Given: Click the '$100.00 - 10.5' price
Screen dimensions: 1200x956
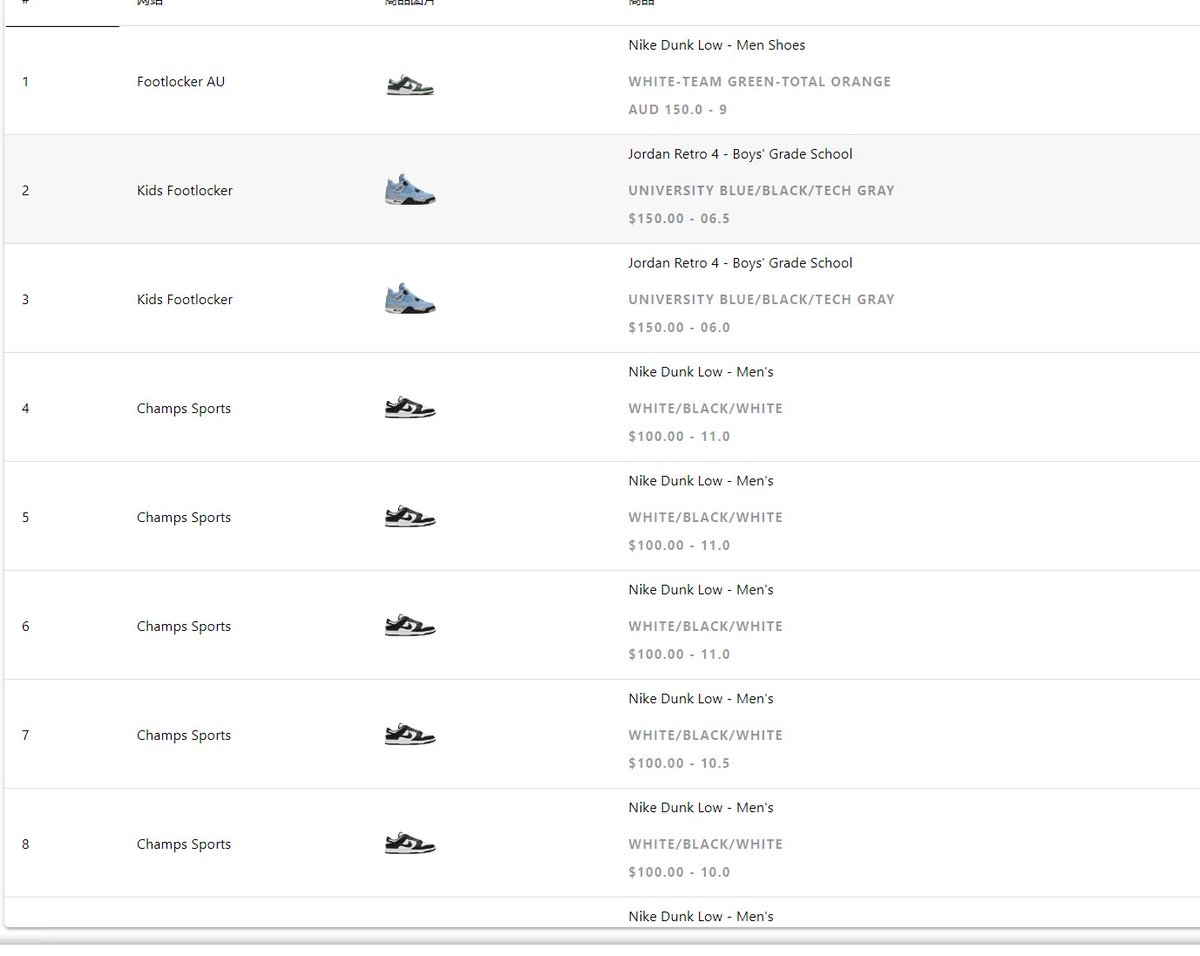Looking at the screenshot, I should 679,763.
